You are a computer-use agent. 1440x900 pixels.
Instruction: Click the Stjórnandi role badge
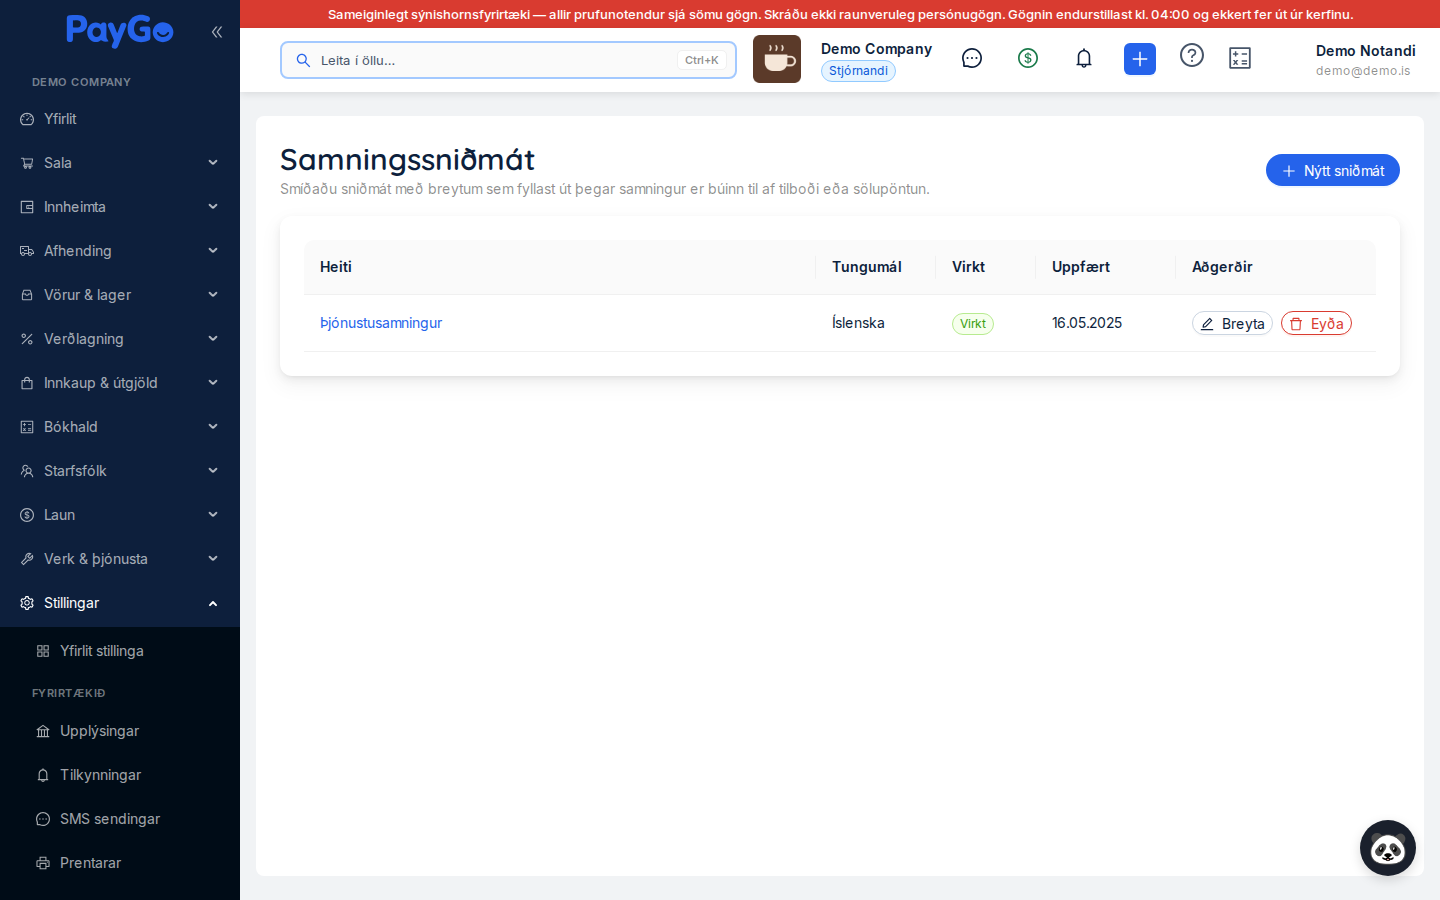[x=858, y=71]
